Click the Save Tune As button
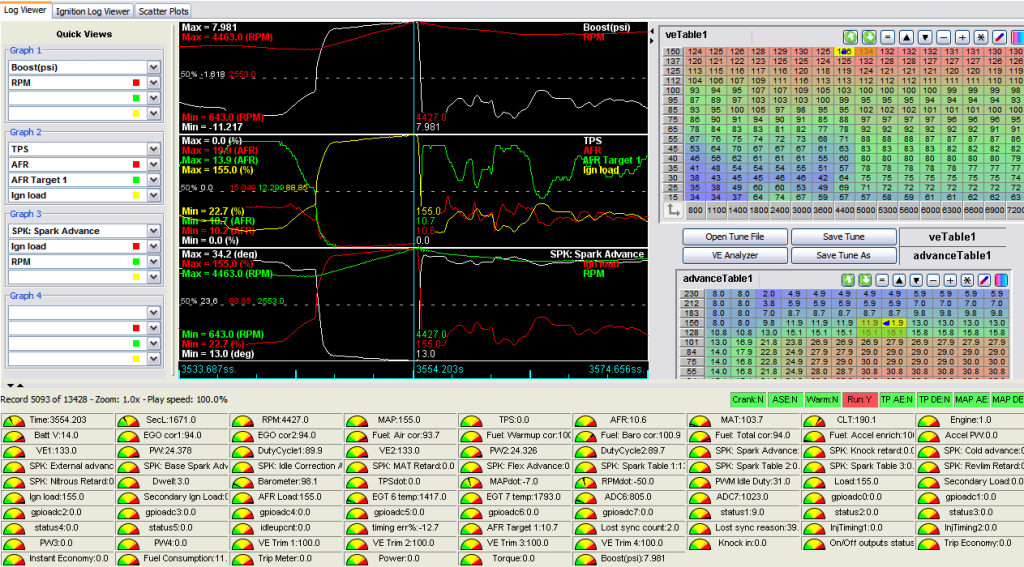The image size is (1024, 567). tap(843, 255)
